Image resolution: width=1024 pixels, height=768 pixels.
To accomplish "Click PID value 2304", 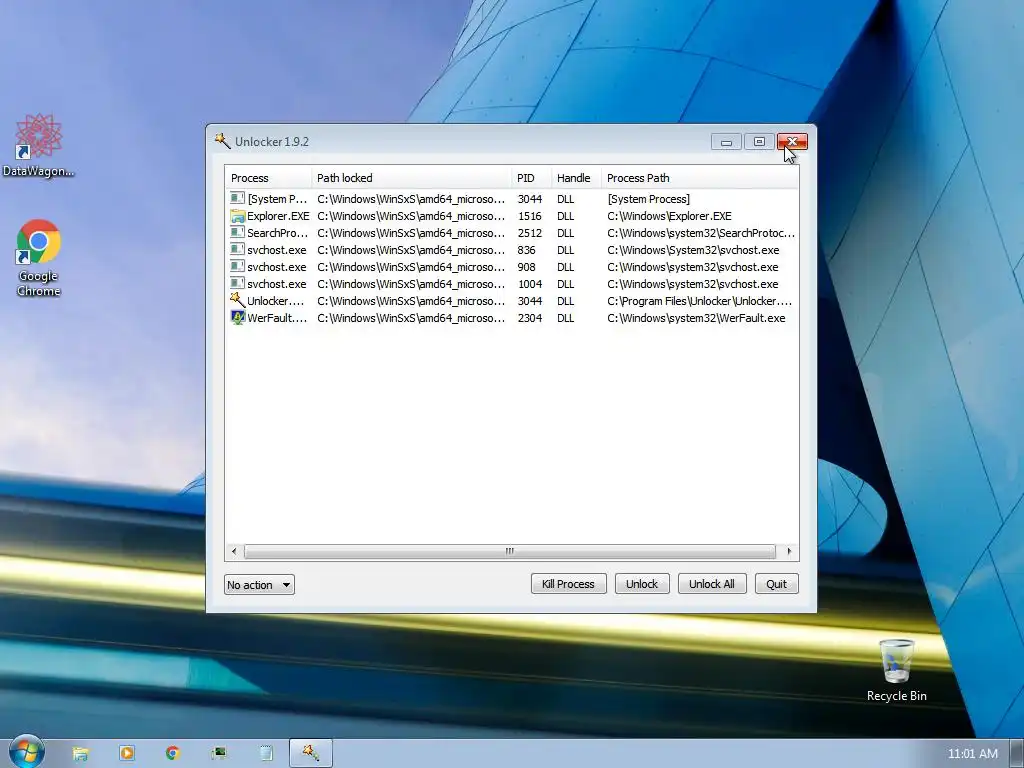I will [x=530, y=318].
